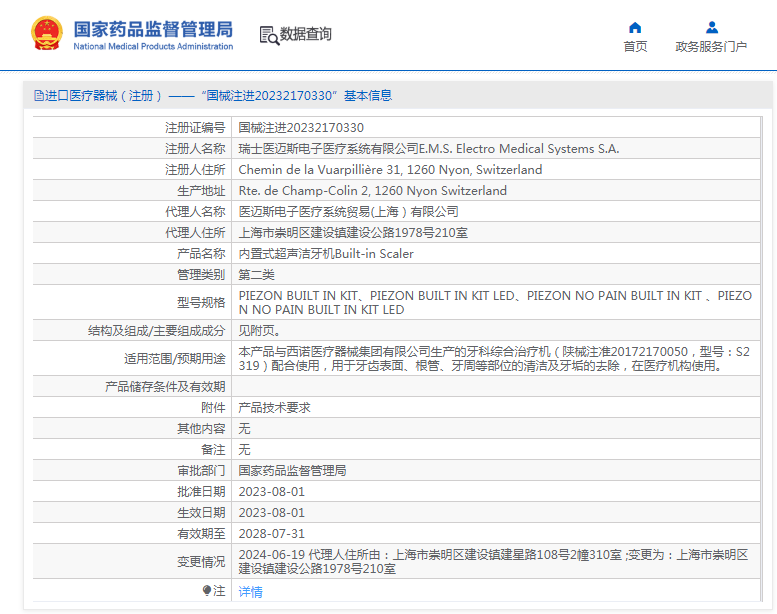The width and height of the screenshot is (777, 614).
Task: Select approval department 国家药品监督管理局 cell
Action: pyautogui.click(x=292, y=471)
